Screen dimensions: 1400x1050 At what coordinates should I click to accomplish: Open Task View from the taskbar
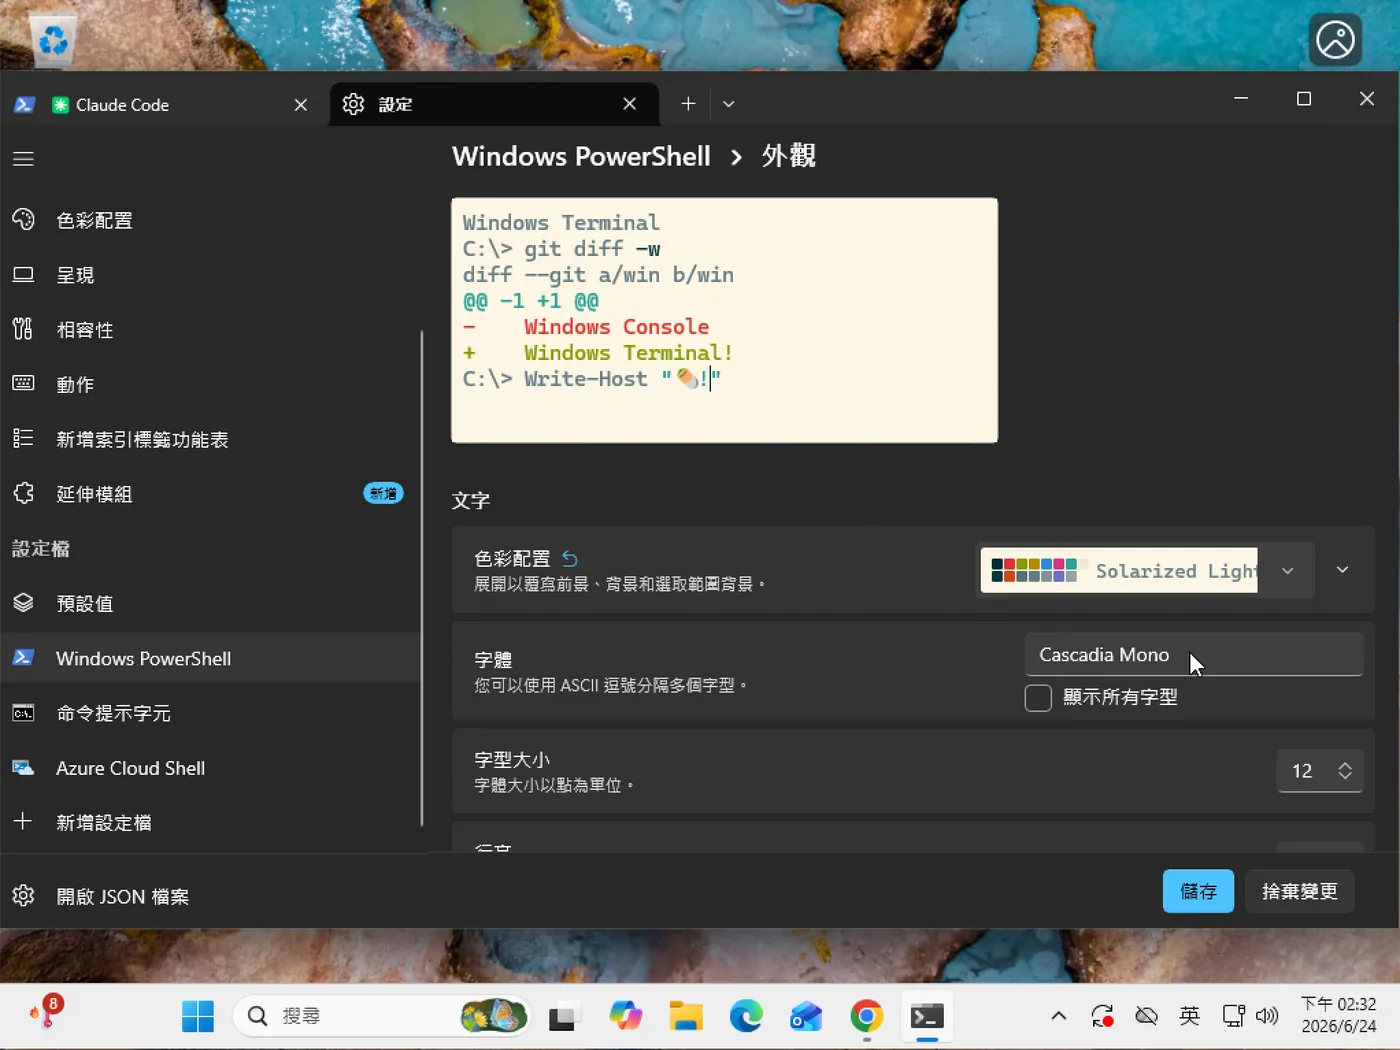[565, 1016]
